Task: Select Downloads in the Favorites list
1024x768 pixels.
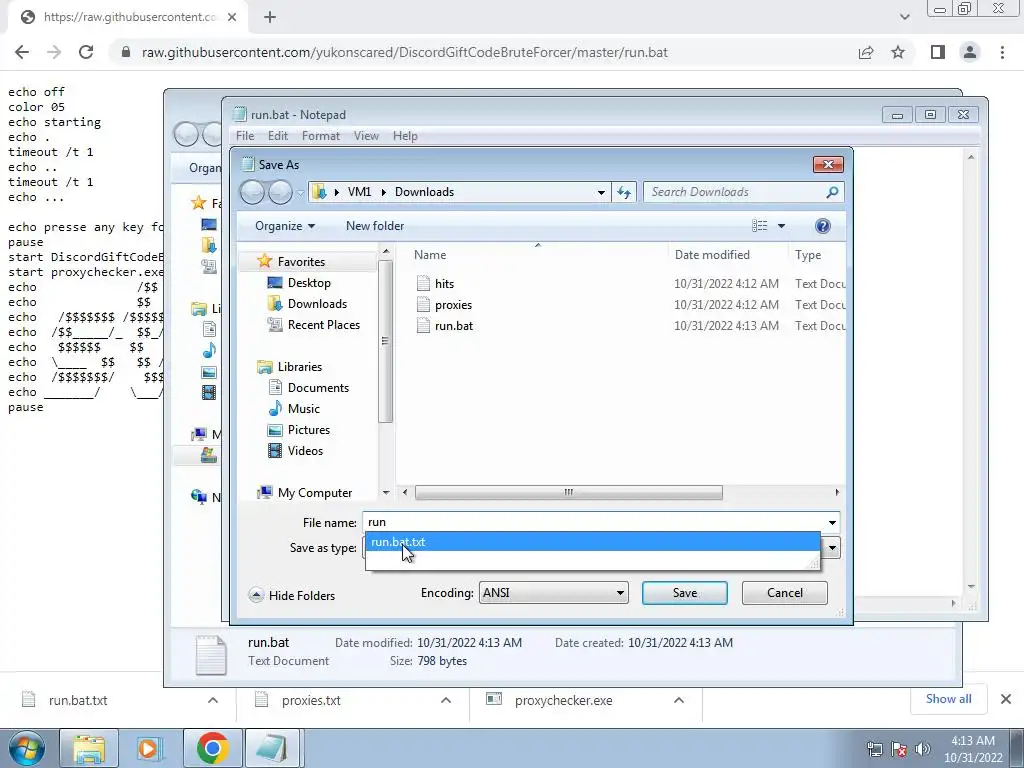Action: click(x=317, y=304)
